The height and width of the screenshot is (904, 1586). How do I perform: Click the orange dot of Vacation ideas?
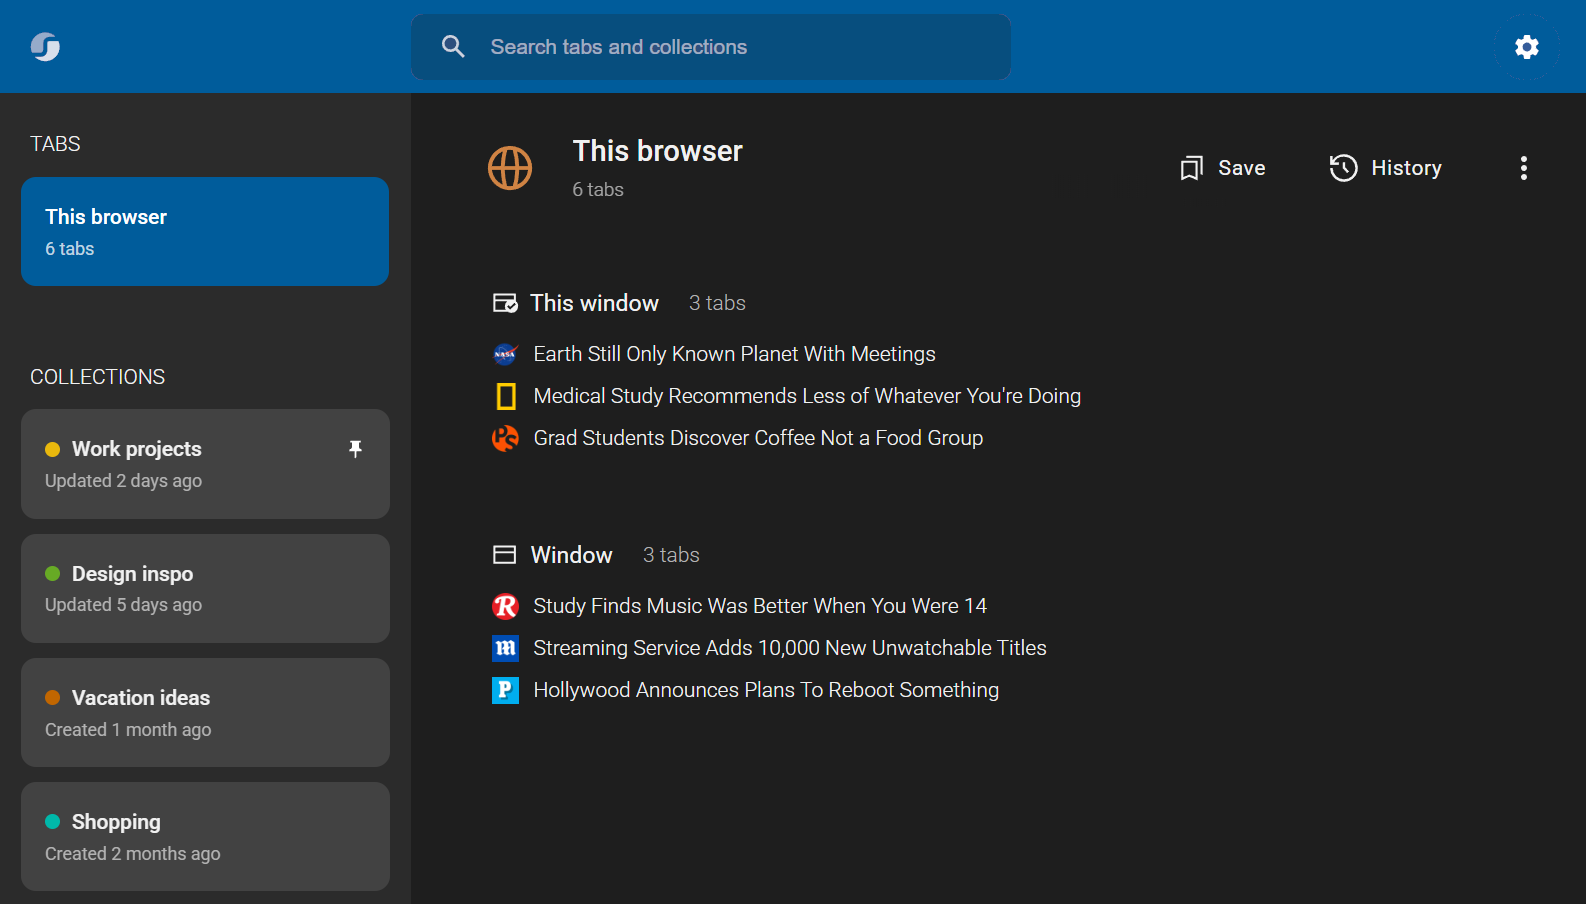[x=53, y=698]
